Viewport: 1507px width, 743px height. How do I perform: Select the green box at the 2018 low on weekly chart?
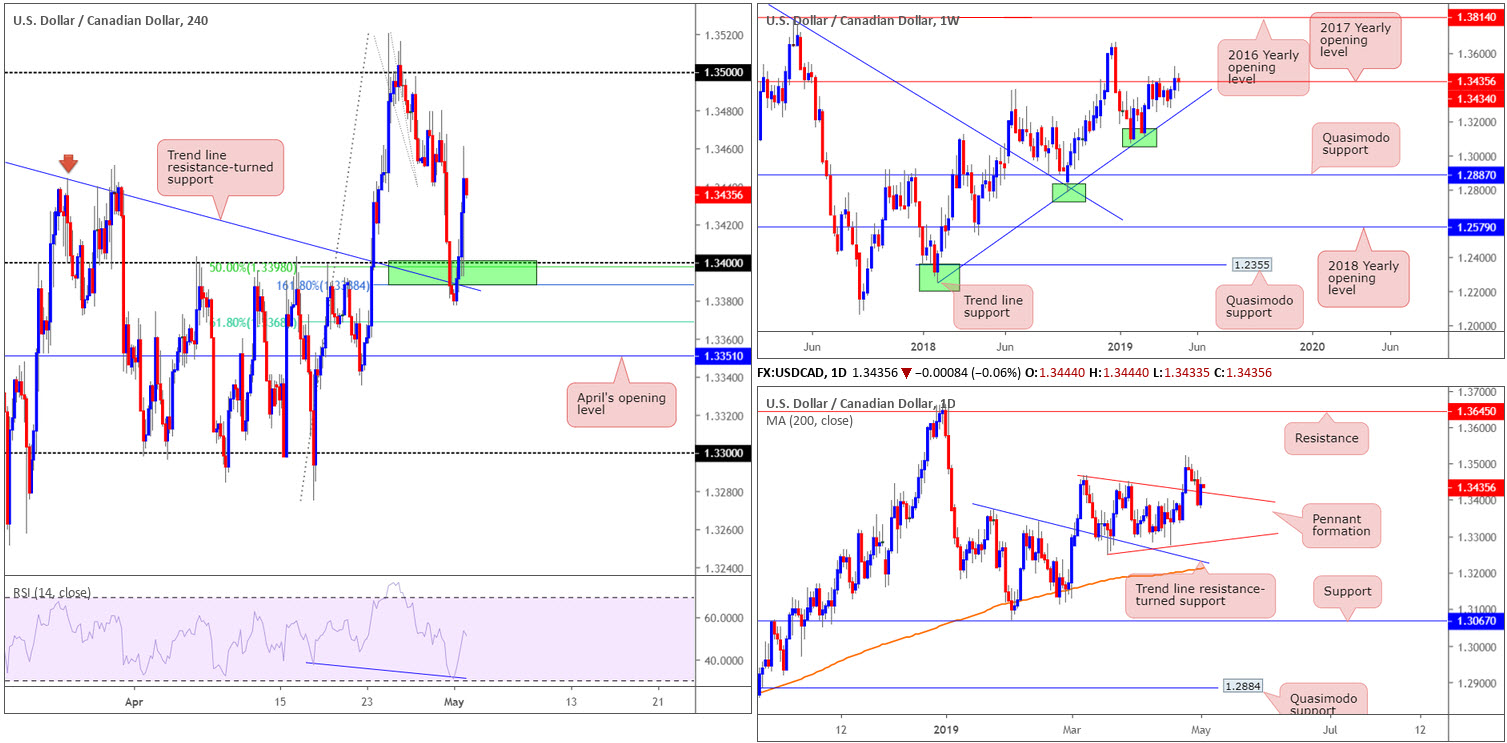tap(940, 278)
